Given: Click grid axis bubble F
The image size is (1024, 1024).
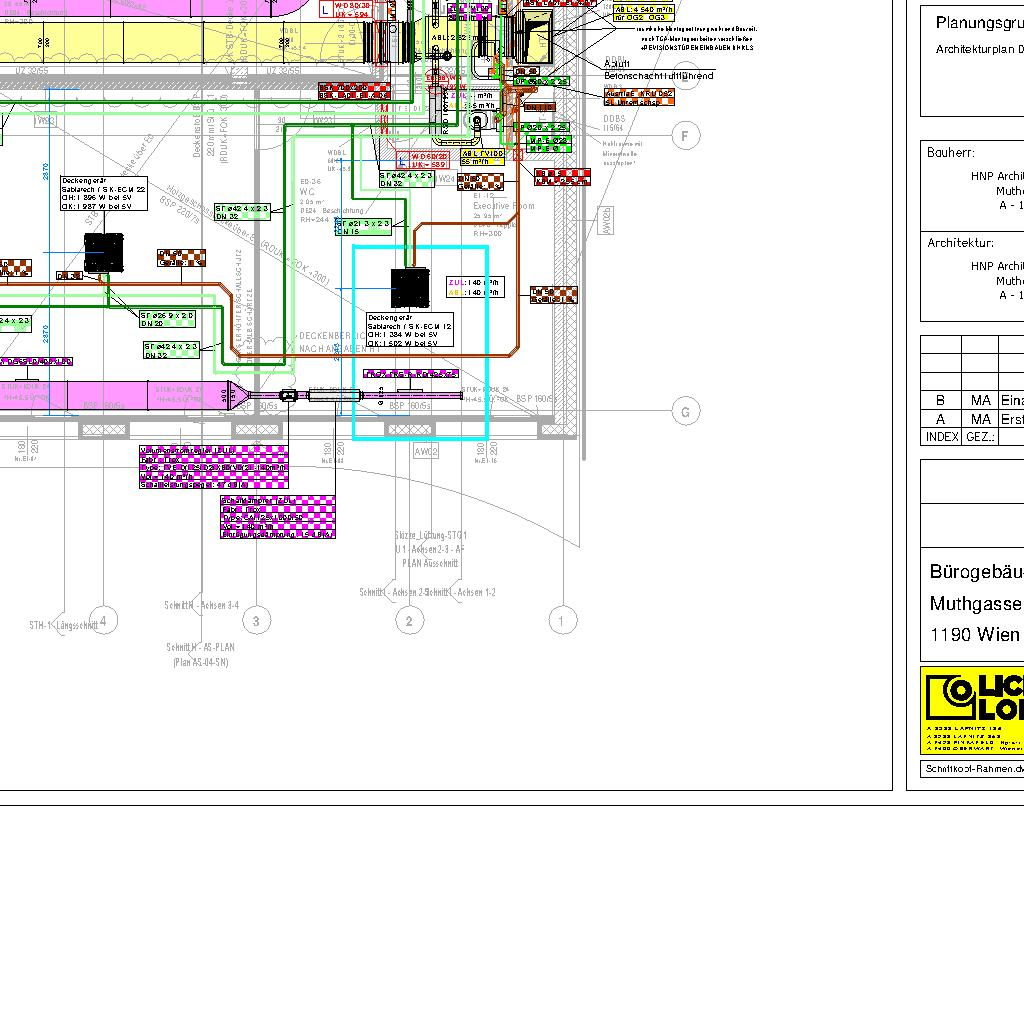Looking at the screenshot, I should pos(685,136).
